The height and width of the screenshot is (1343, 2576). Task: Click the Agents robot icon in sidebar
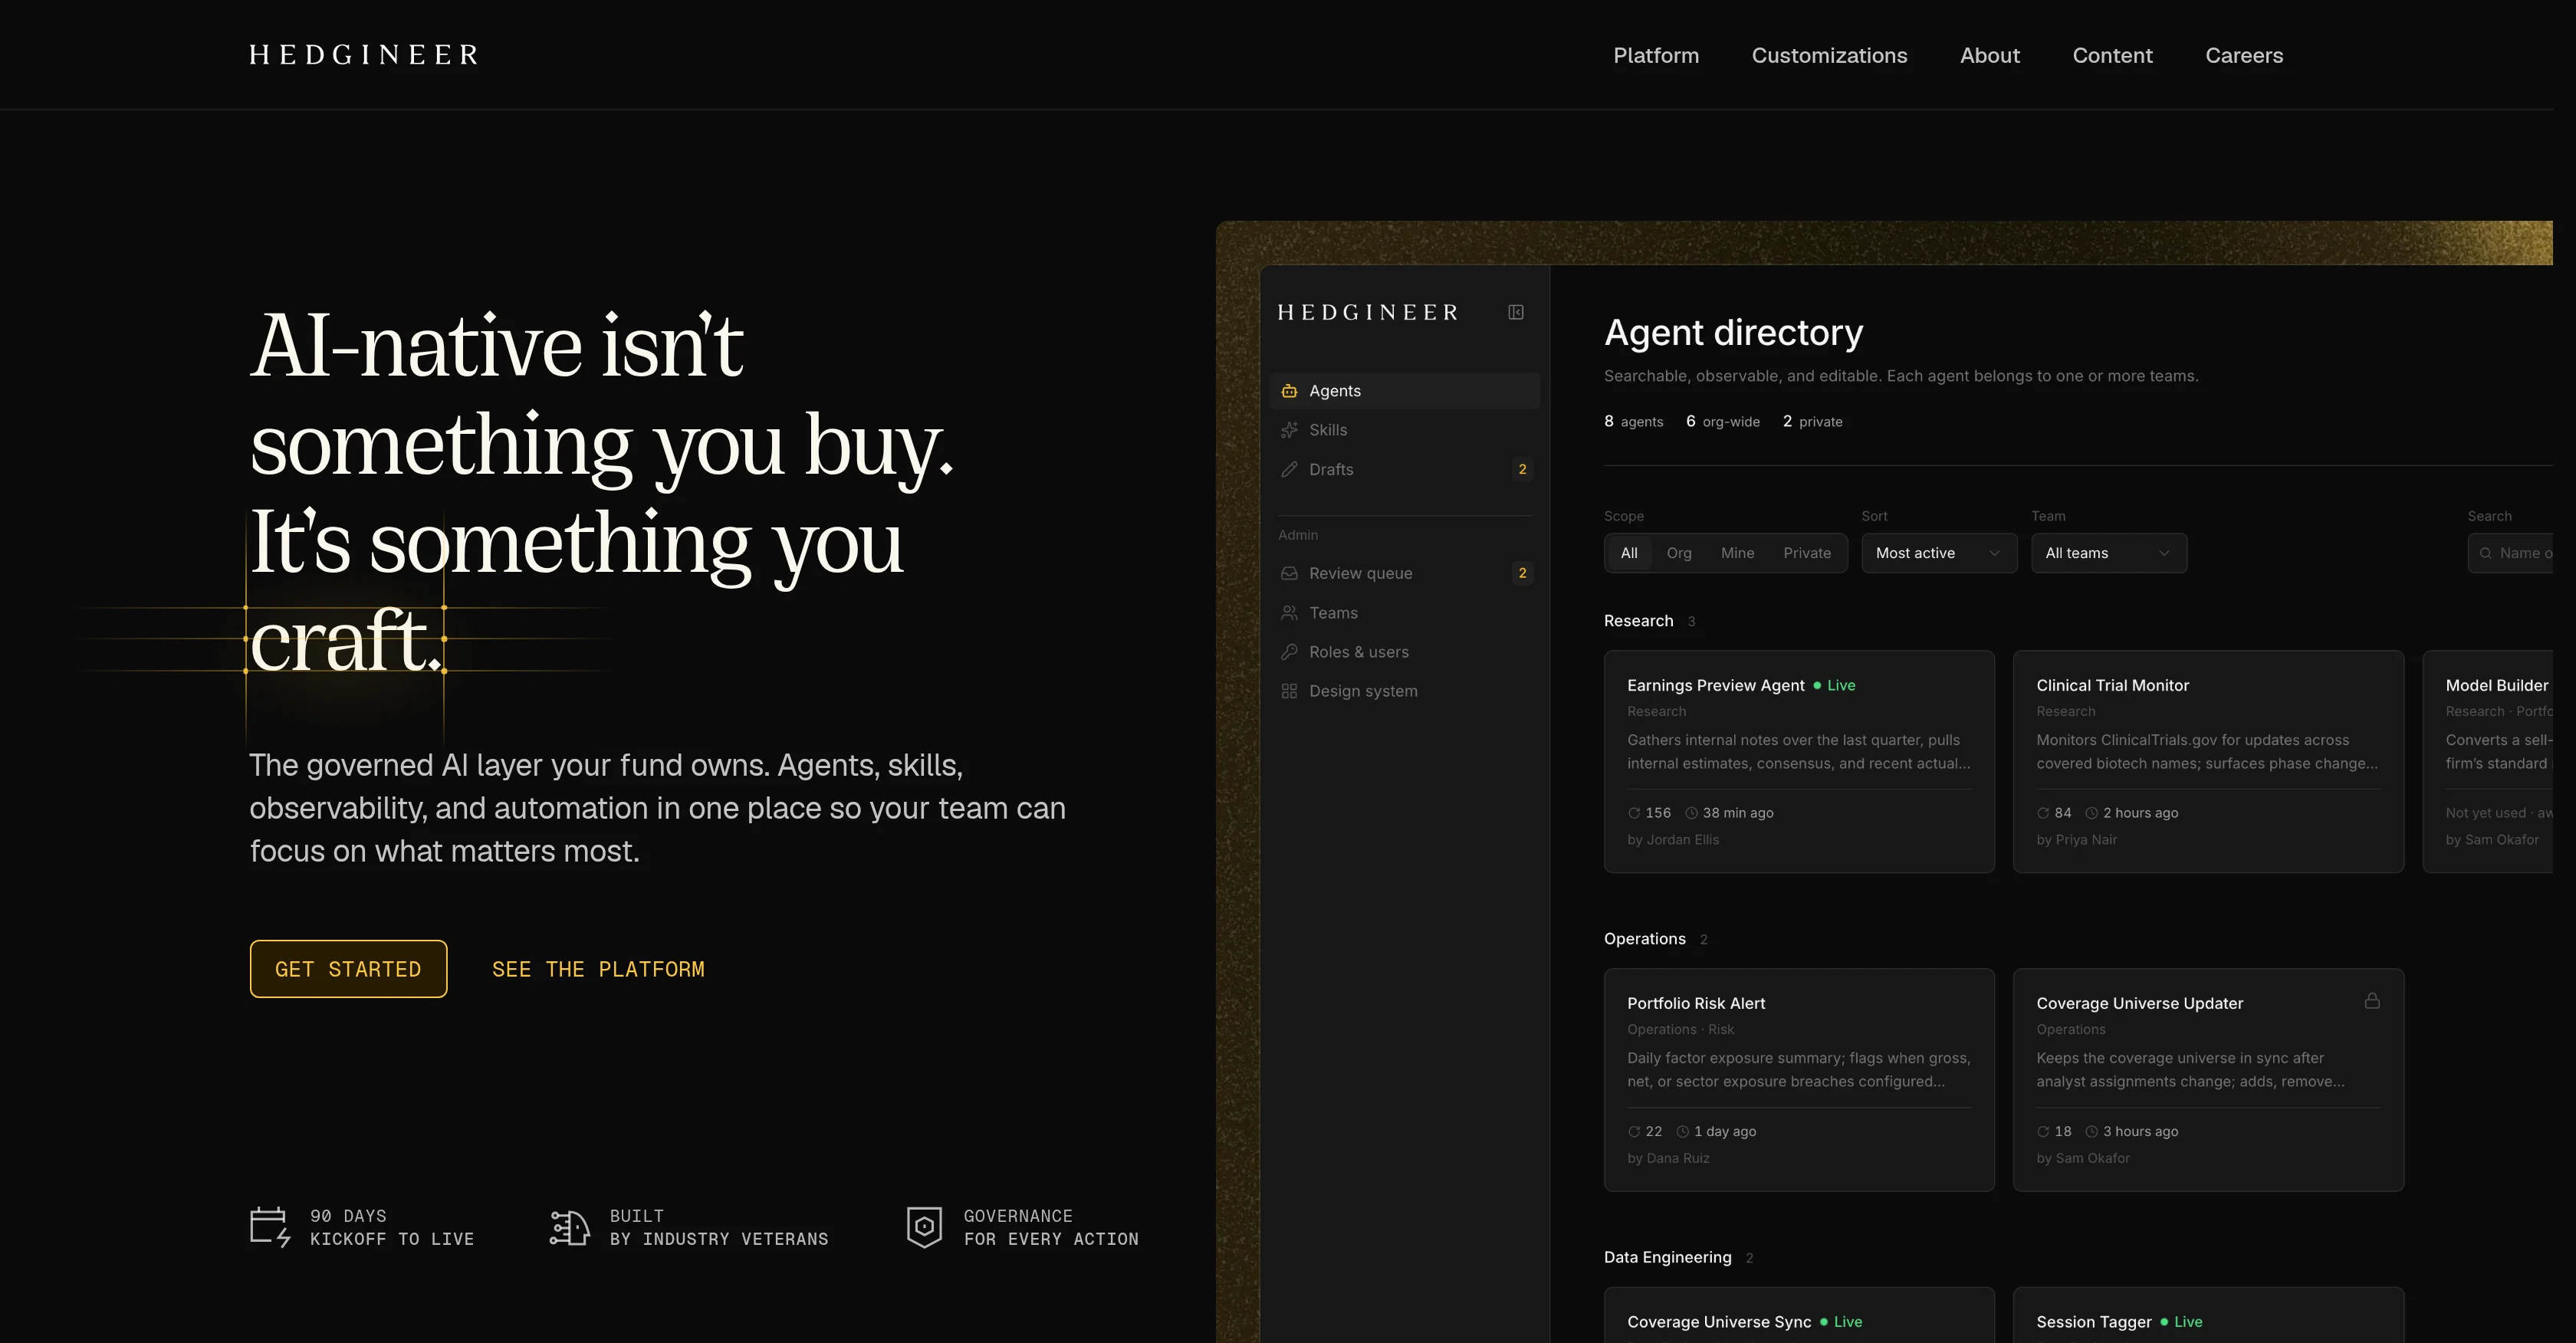(1289, 391)
